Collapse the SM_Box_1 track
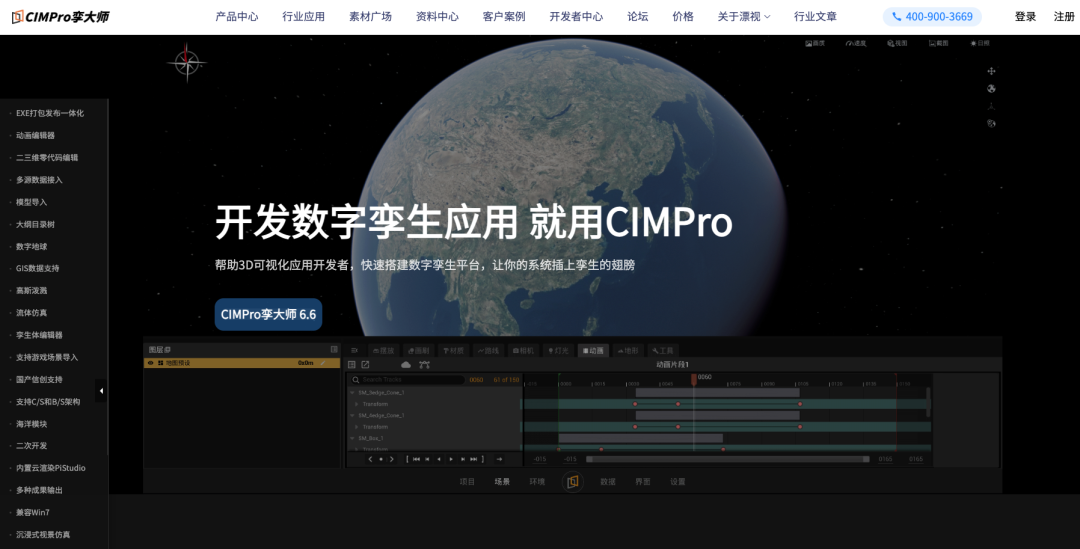This screenshot has width=1080, height=549. pyautogui.click(x=352, y=438)
